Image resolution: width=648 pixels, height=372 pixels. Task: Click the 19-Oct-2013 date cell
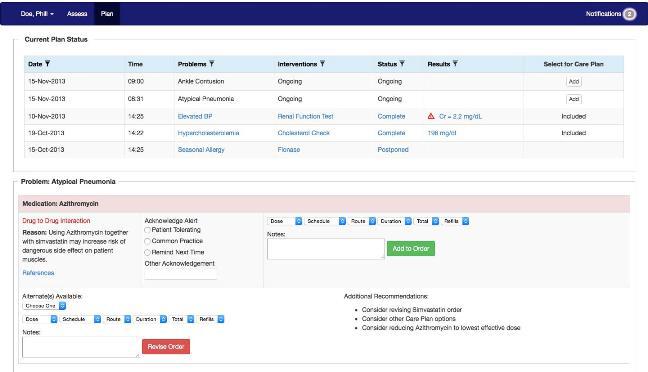(x=46, y=133)
